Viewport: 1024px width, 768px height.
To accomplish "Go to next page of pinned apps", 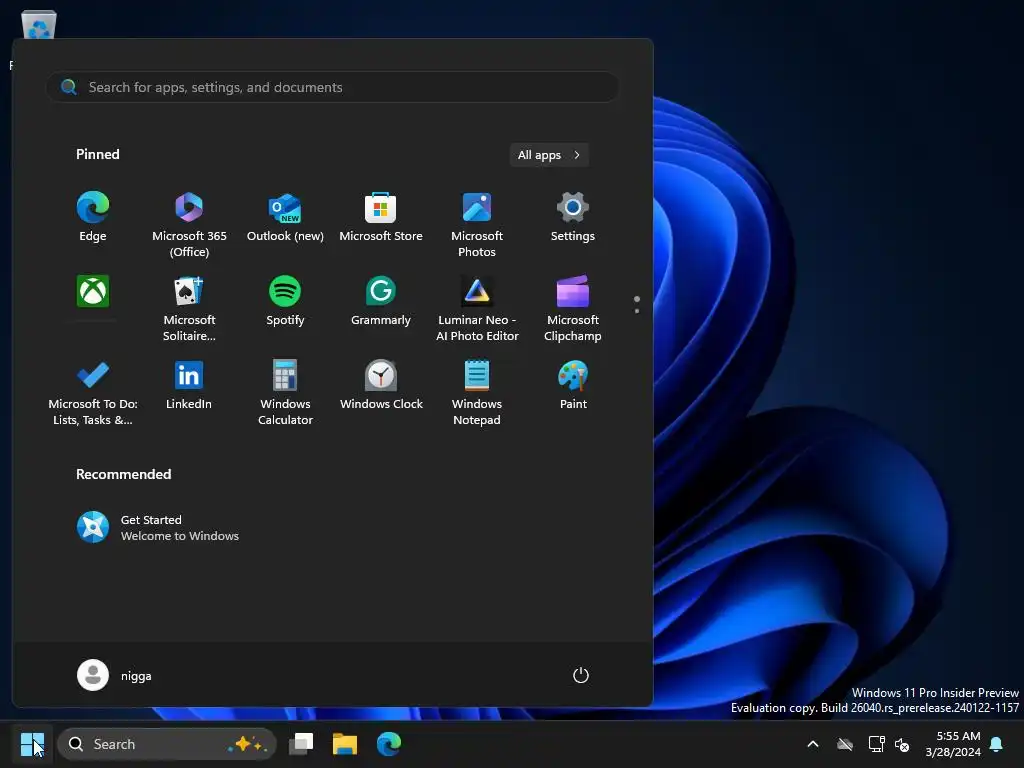I will tap(637, 311).
